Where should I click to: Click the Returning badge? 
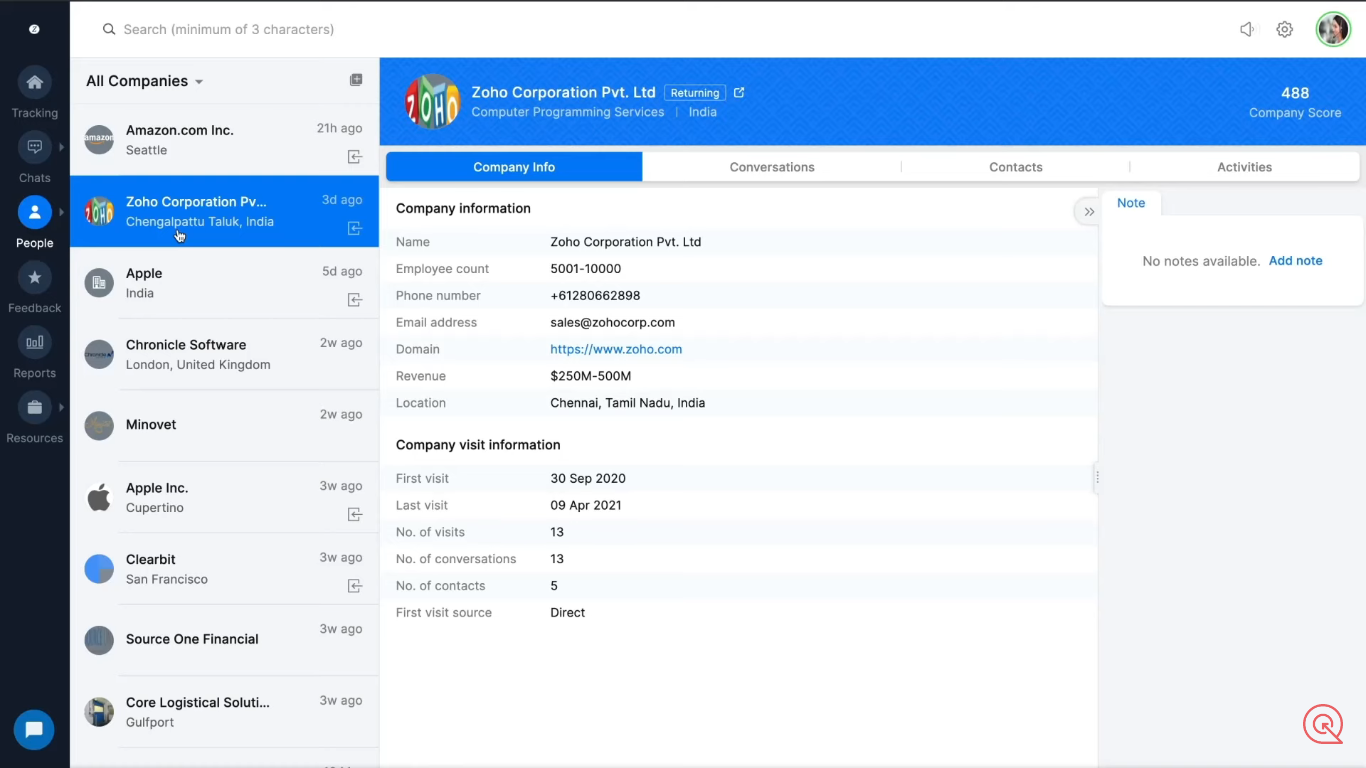(695, 93)
